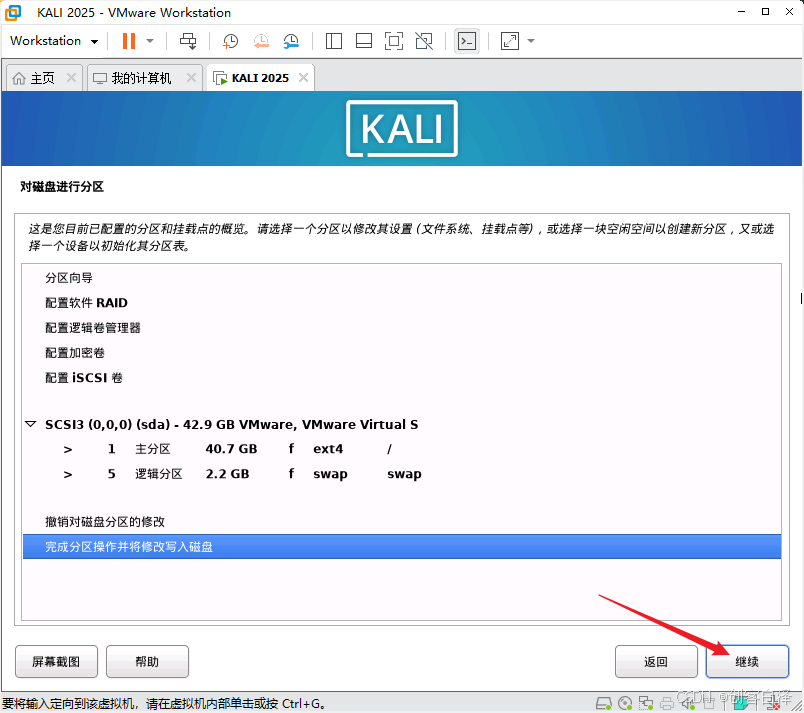
Task: Open the power options dropdown arrow
Action: [x=150, y=41]
